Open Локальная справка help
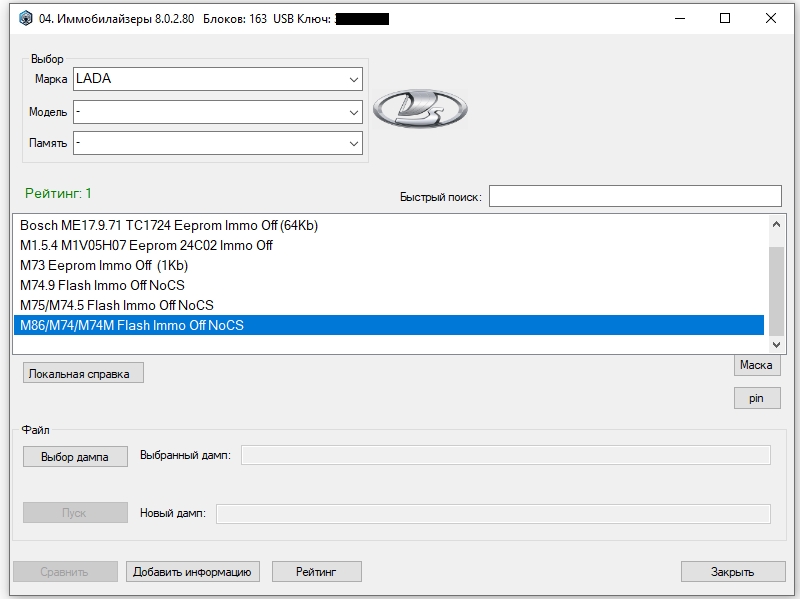800x599 pixels. [x=83, y=373]
